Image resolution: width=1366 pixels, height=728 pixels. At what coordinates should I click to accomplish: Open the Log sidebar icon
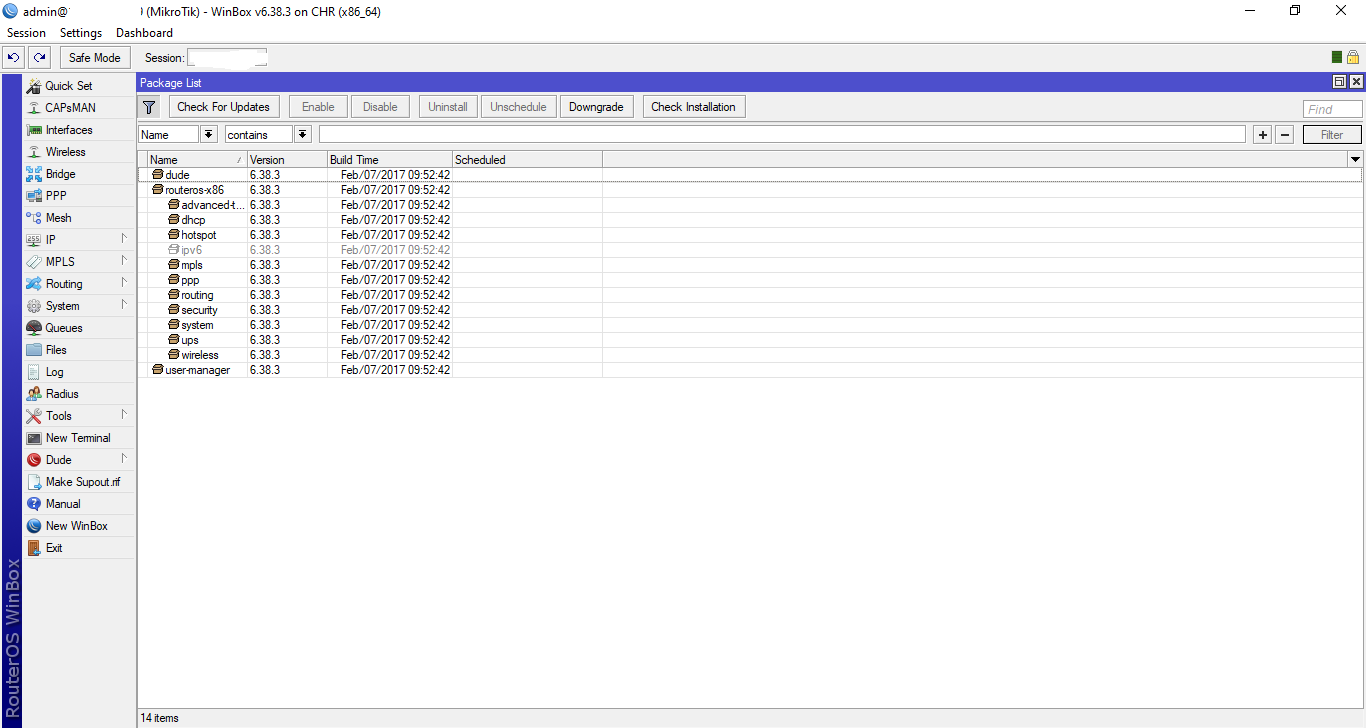[34, 372]
